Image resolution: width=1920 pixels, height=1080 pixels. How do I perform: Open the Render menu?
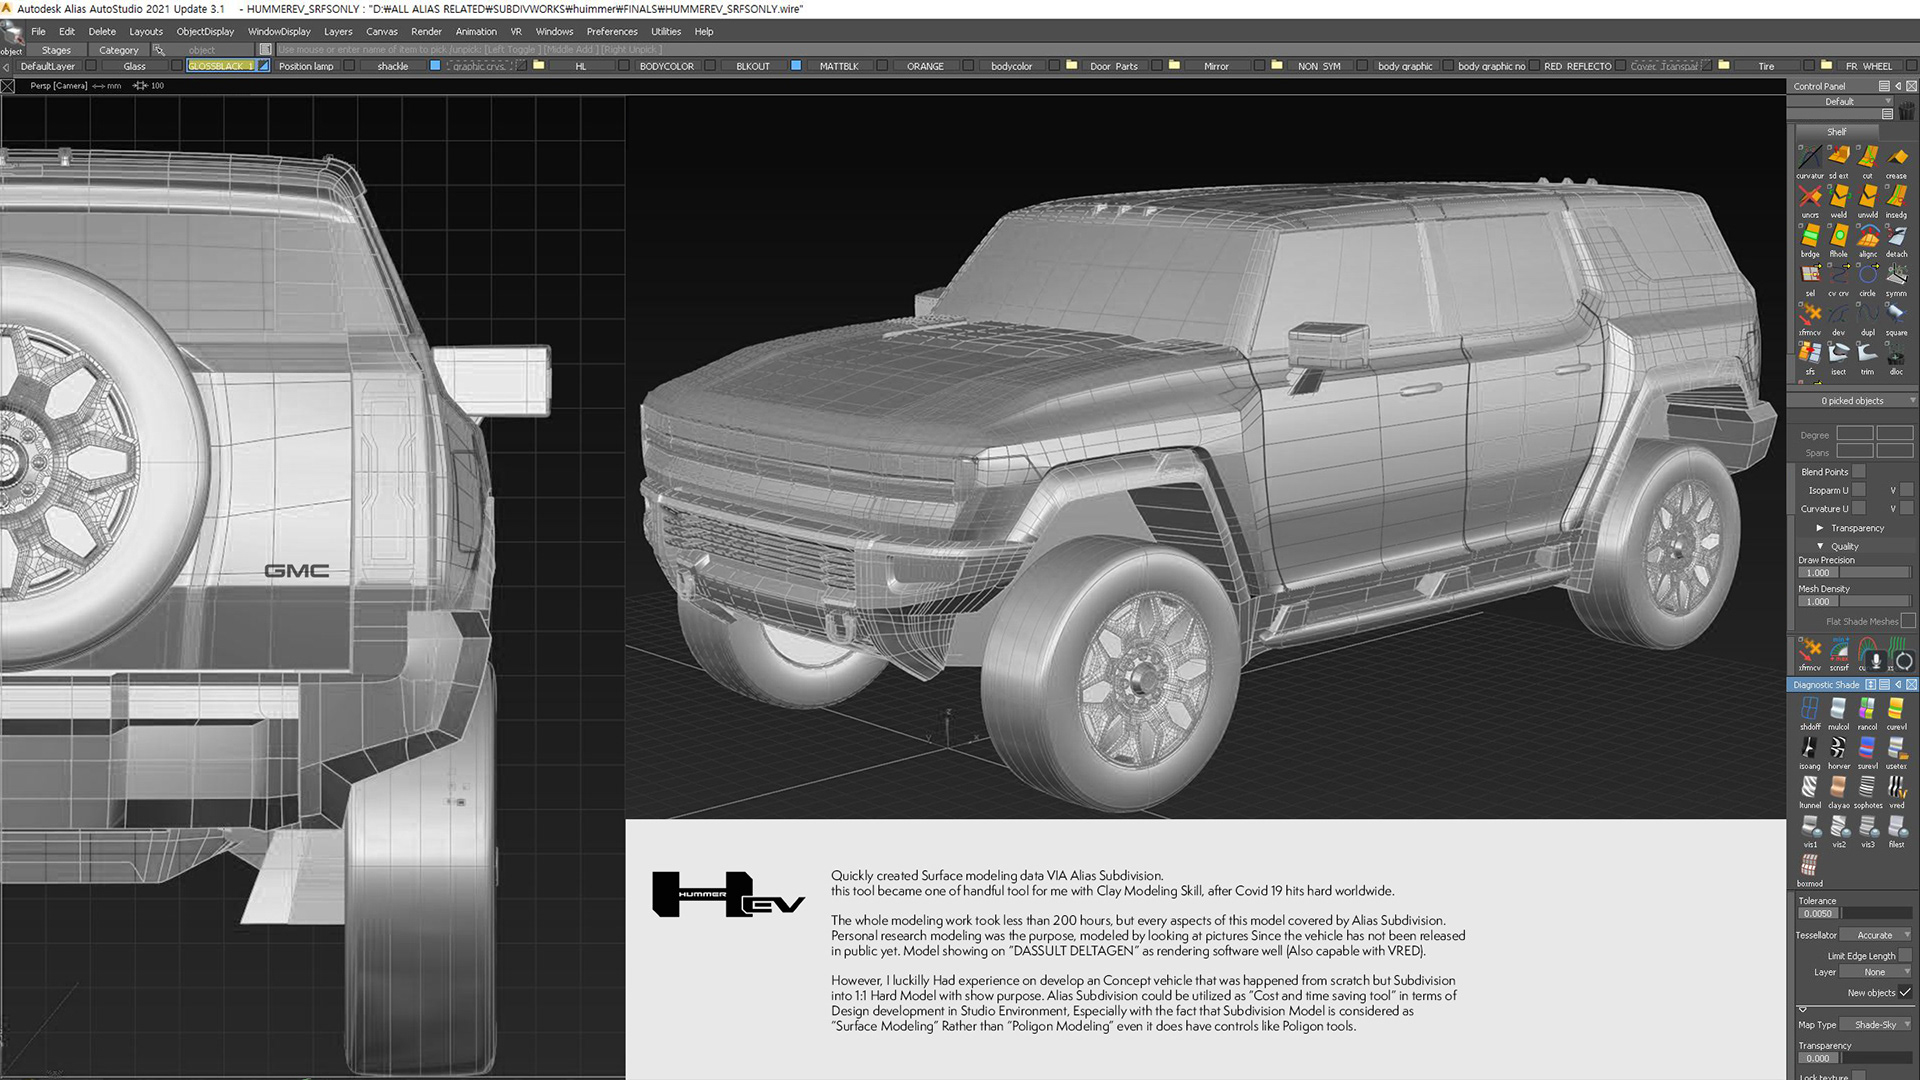click(426, 31)
